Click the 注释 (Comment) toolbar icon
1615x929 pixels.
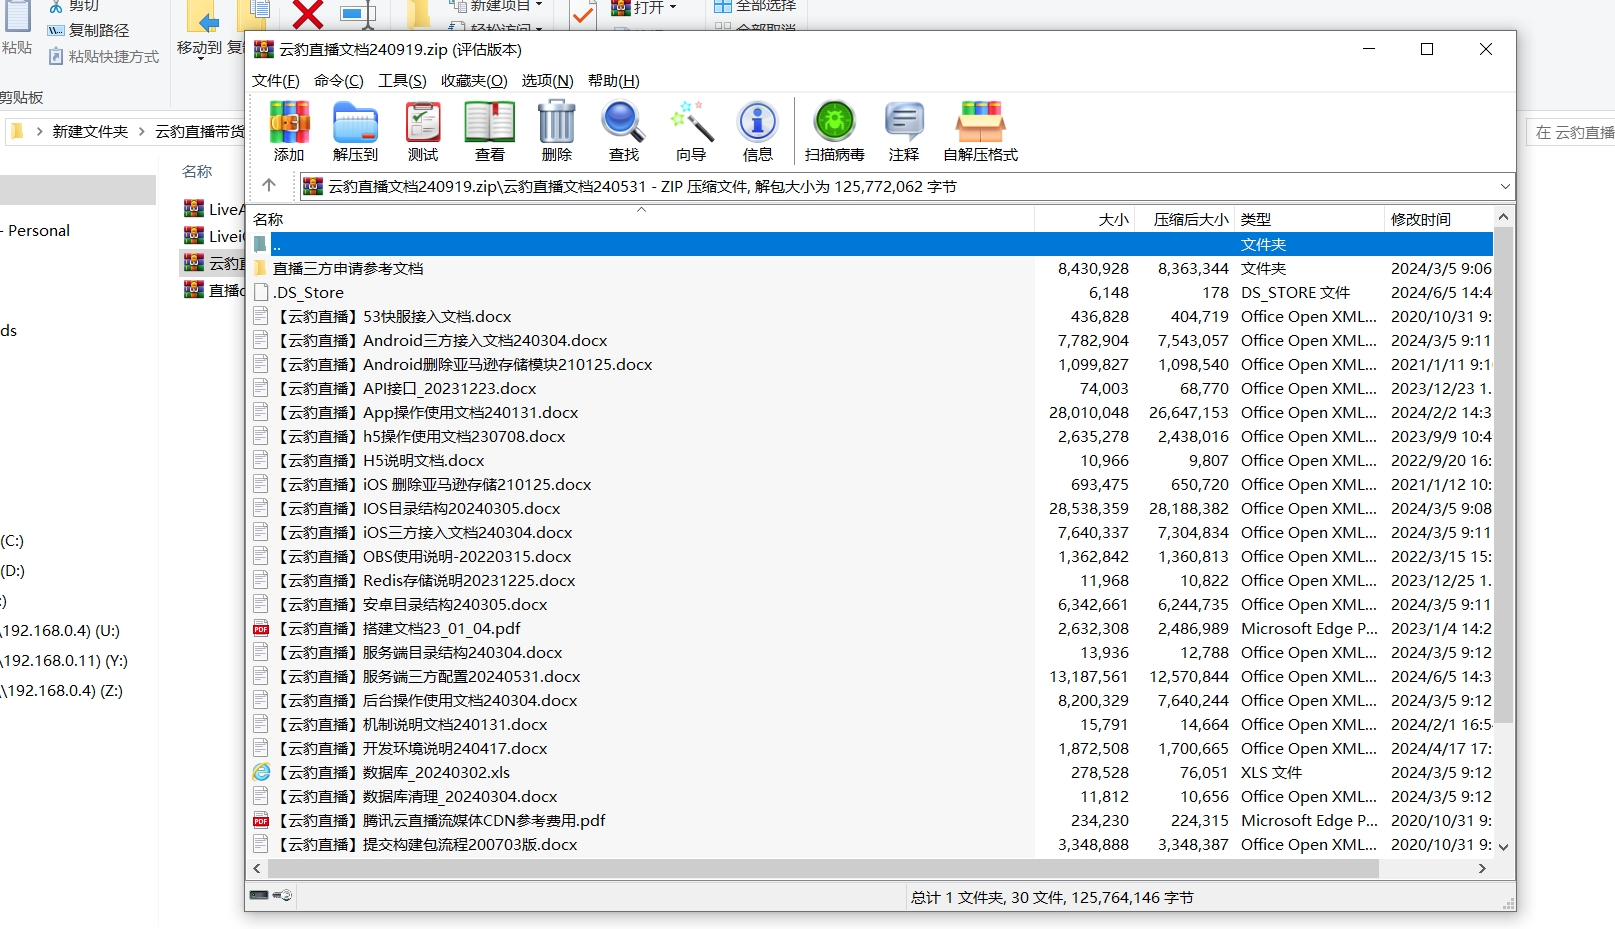click(904, 131)
